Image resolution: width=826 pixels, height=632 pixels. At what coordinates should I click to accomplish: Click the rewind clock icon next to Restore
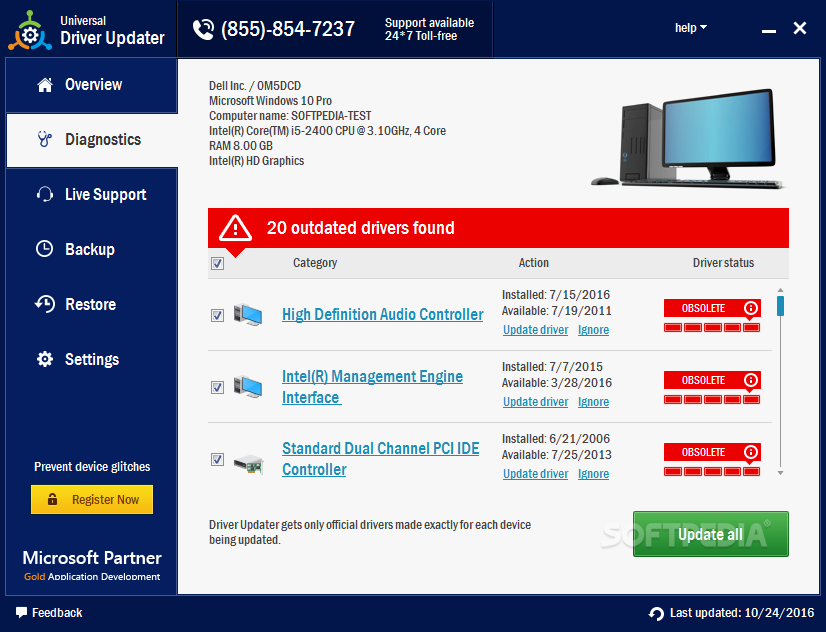(x=45, y=304)
